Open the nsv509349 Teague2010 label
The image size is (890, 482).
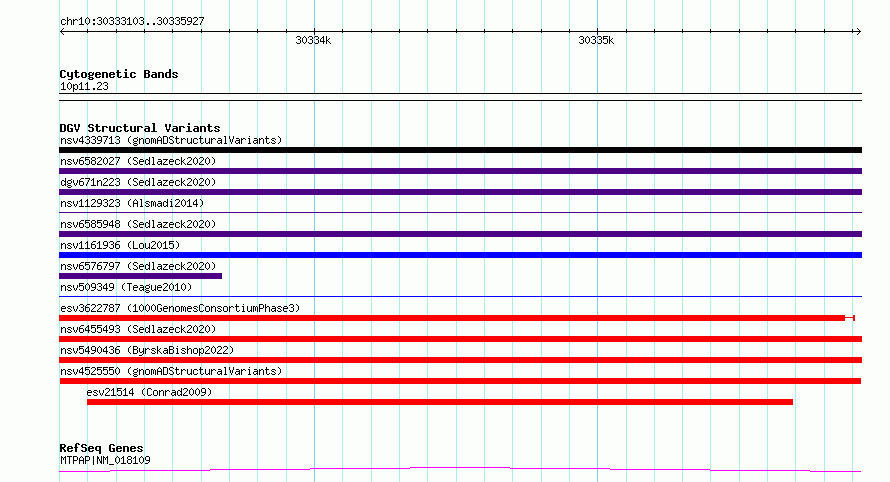coord(126,287)
